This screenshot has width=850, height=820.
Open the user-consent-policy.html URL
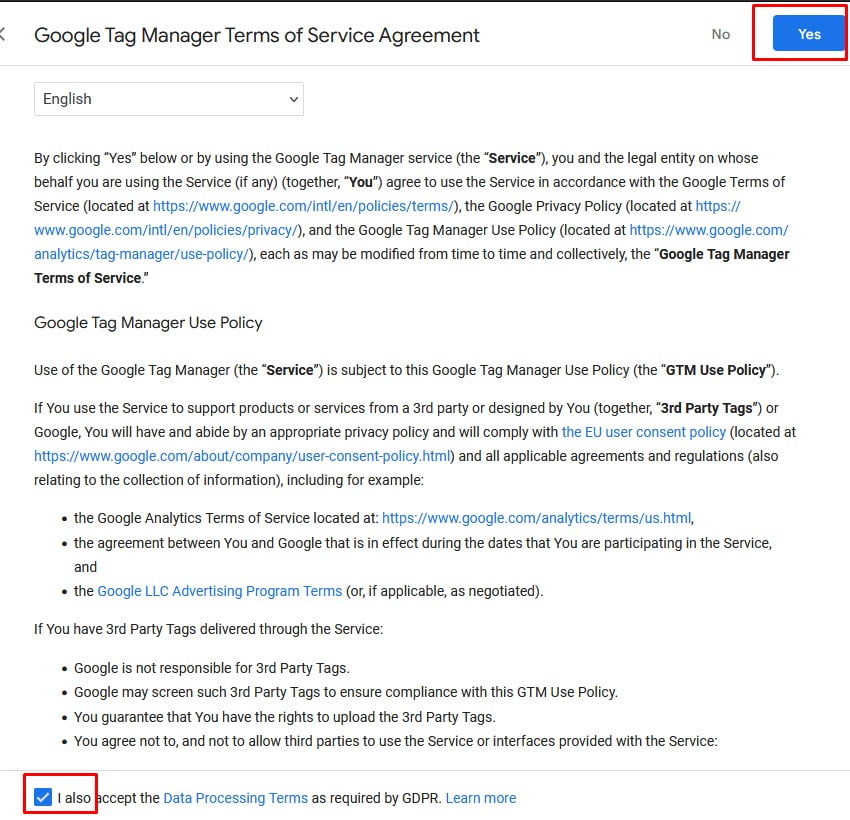(243, 456)
